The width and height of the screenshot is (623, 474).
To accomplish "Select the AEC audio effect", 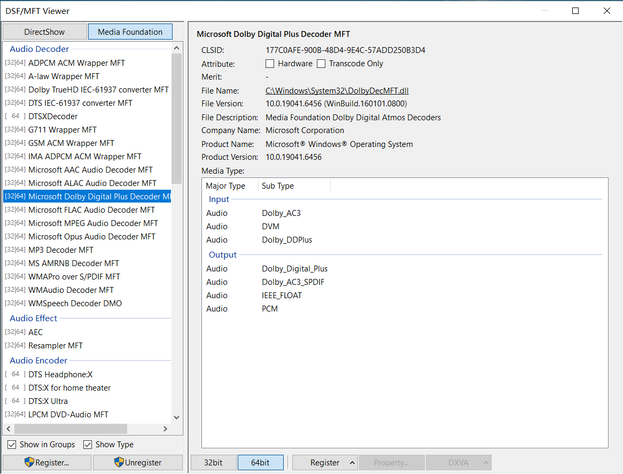I will (x=87, y=332).
